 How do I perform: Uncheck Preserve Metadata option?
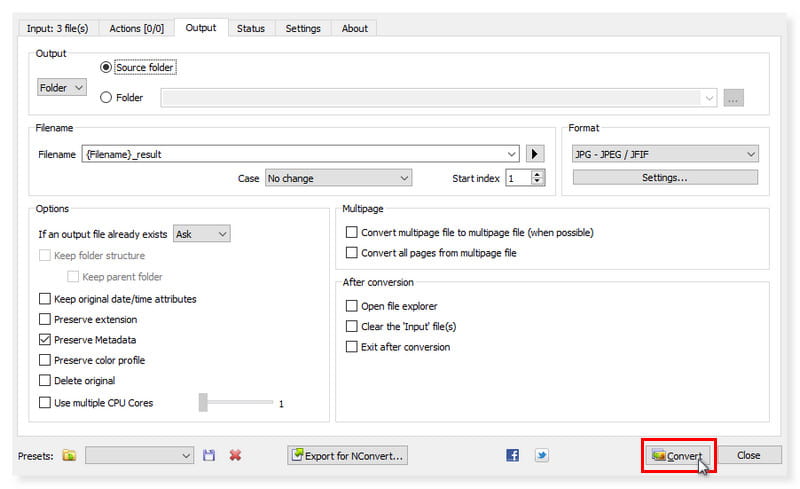point(44,340)
